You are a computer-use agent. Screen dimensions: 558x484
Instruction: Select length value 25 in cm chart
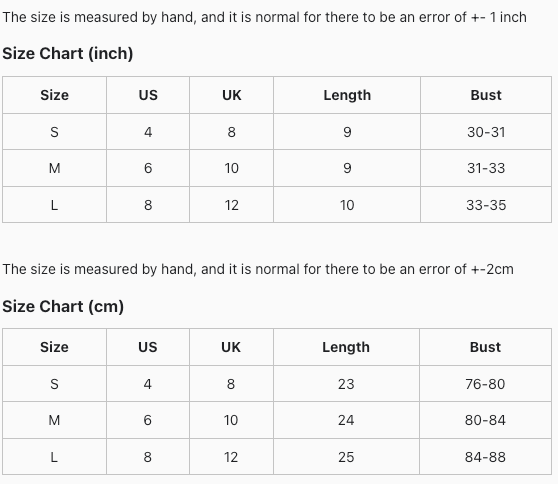(x=346, y=457)
